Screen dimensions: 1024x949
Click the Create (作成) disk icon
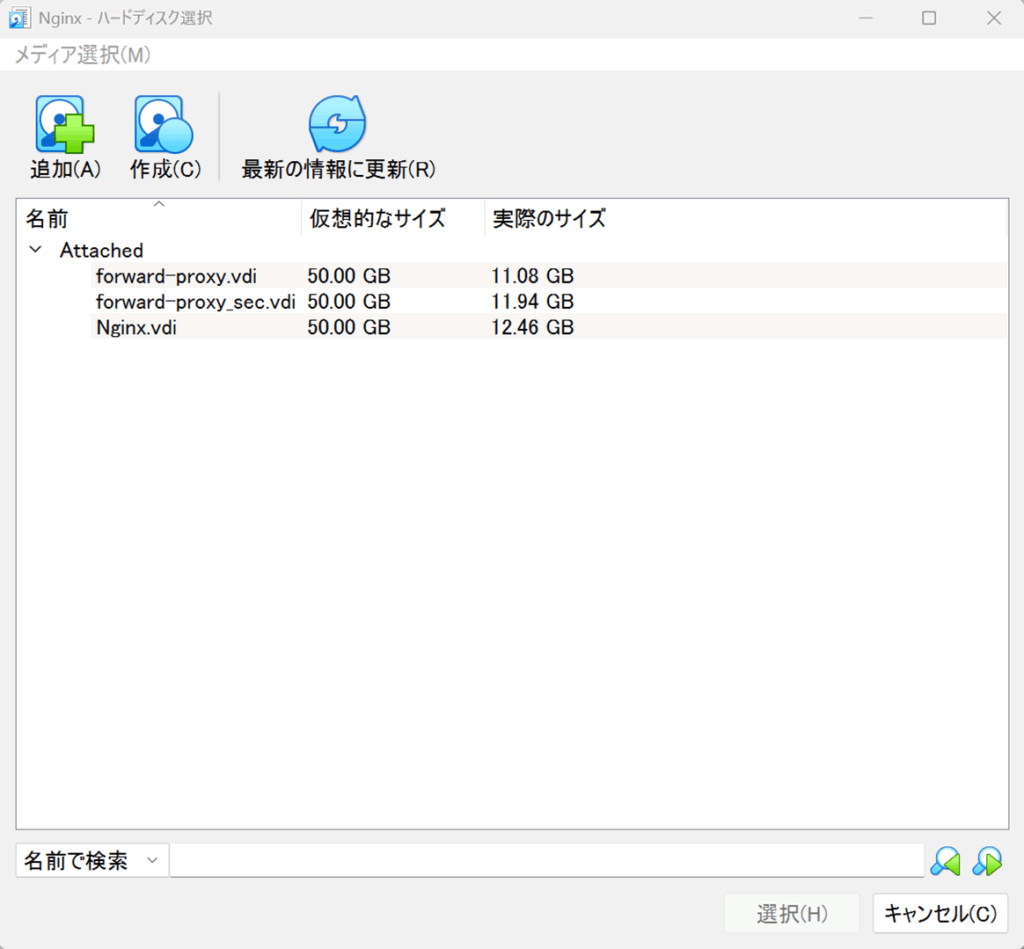164,125
